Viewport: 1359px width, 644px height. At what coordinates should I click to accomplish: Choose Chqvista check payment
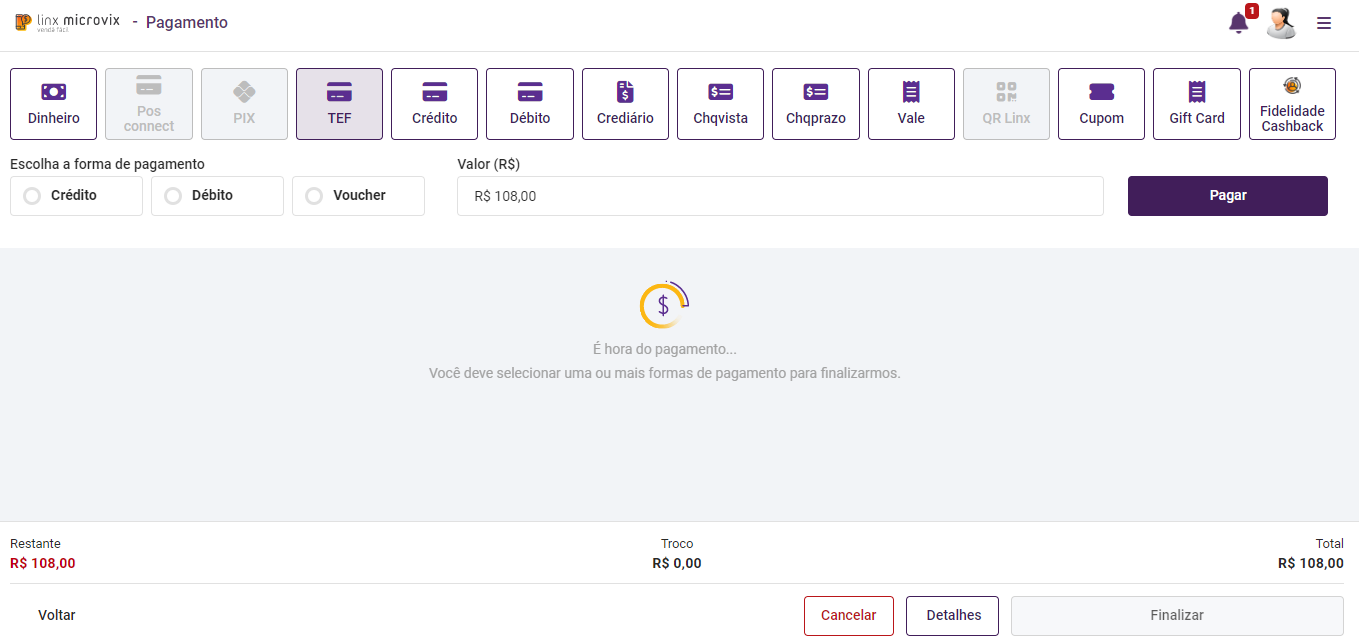tap(720, 104)
